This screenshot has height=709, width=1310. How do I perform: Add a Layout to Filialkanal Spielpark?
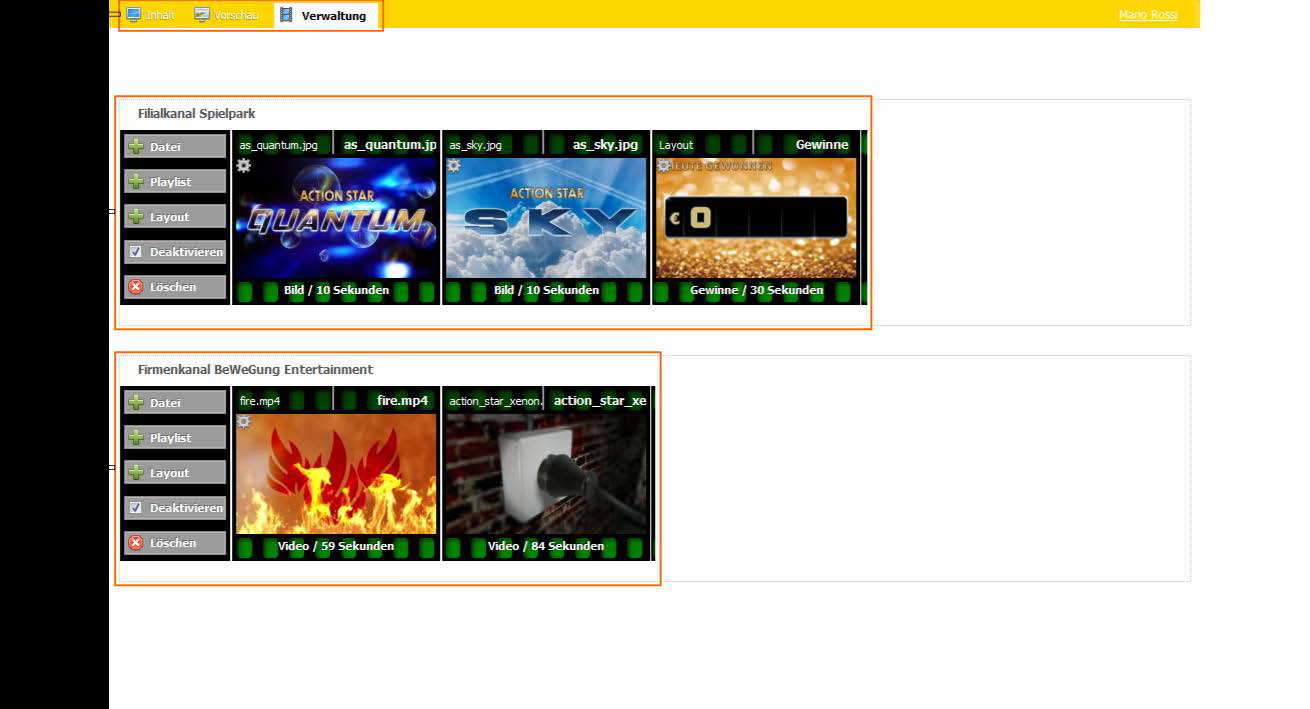click(x=175, y=217)
